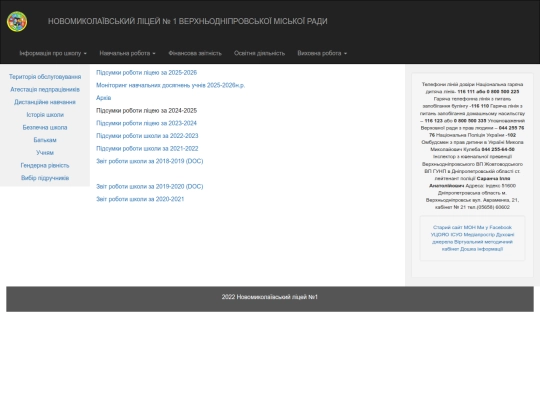Open Атестація педпрацівників in the sidebar
Viewport: 540px width, 405px height.
pos(45,90)
